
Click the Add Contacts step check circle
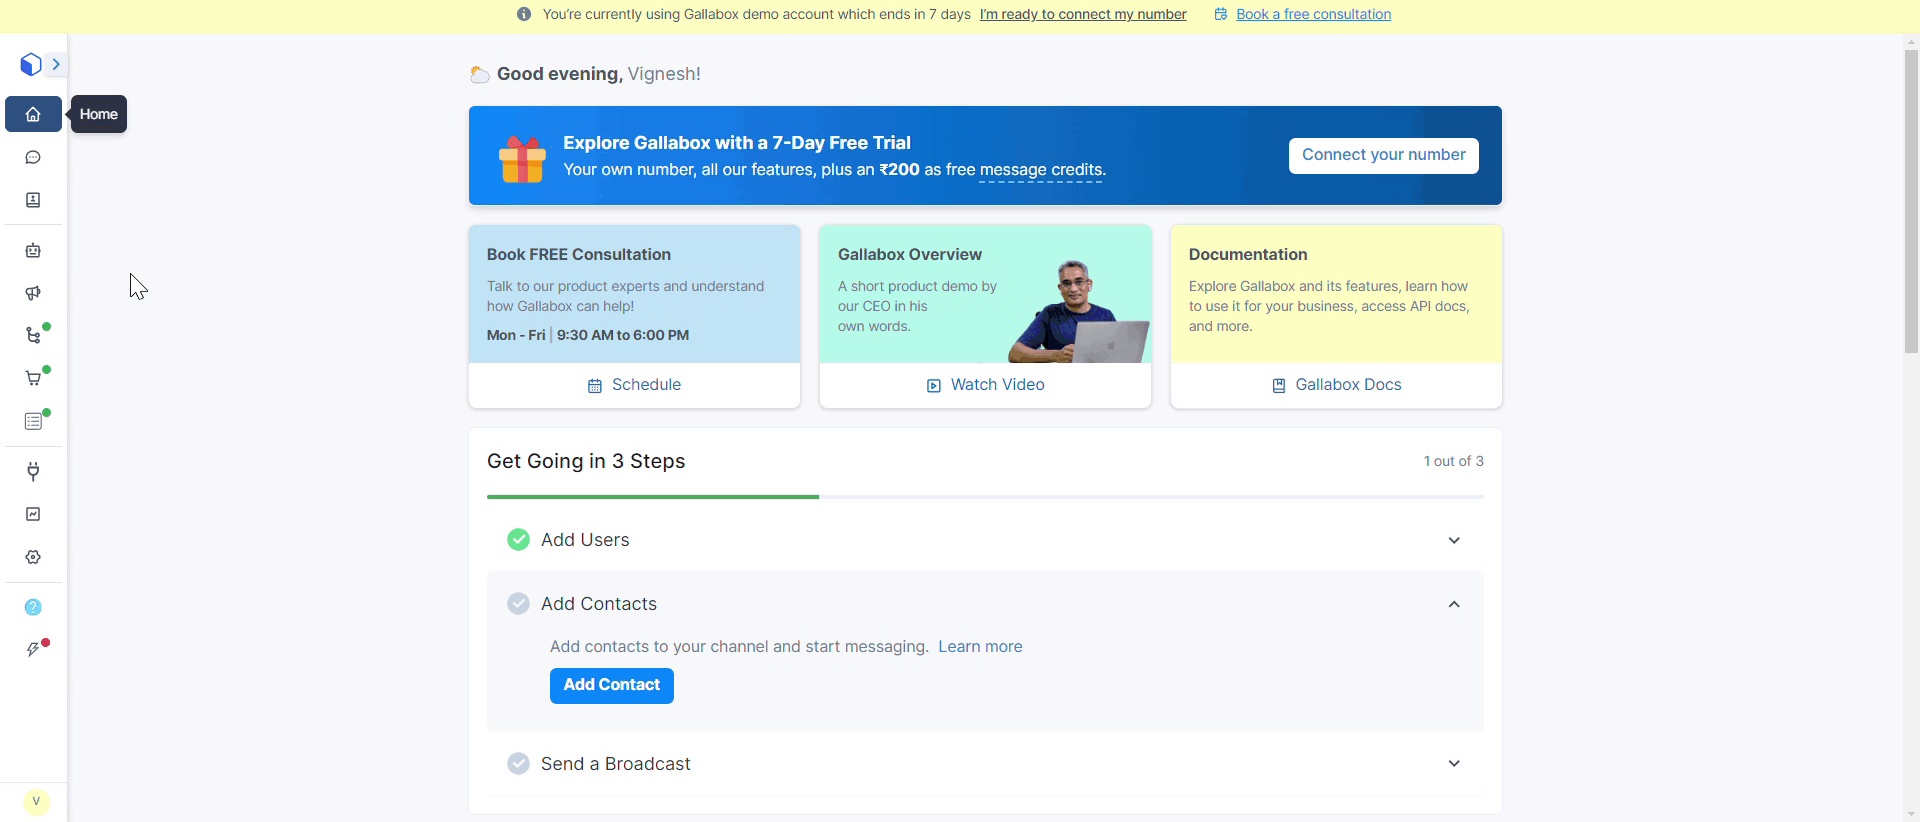[x=518, y=604]
